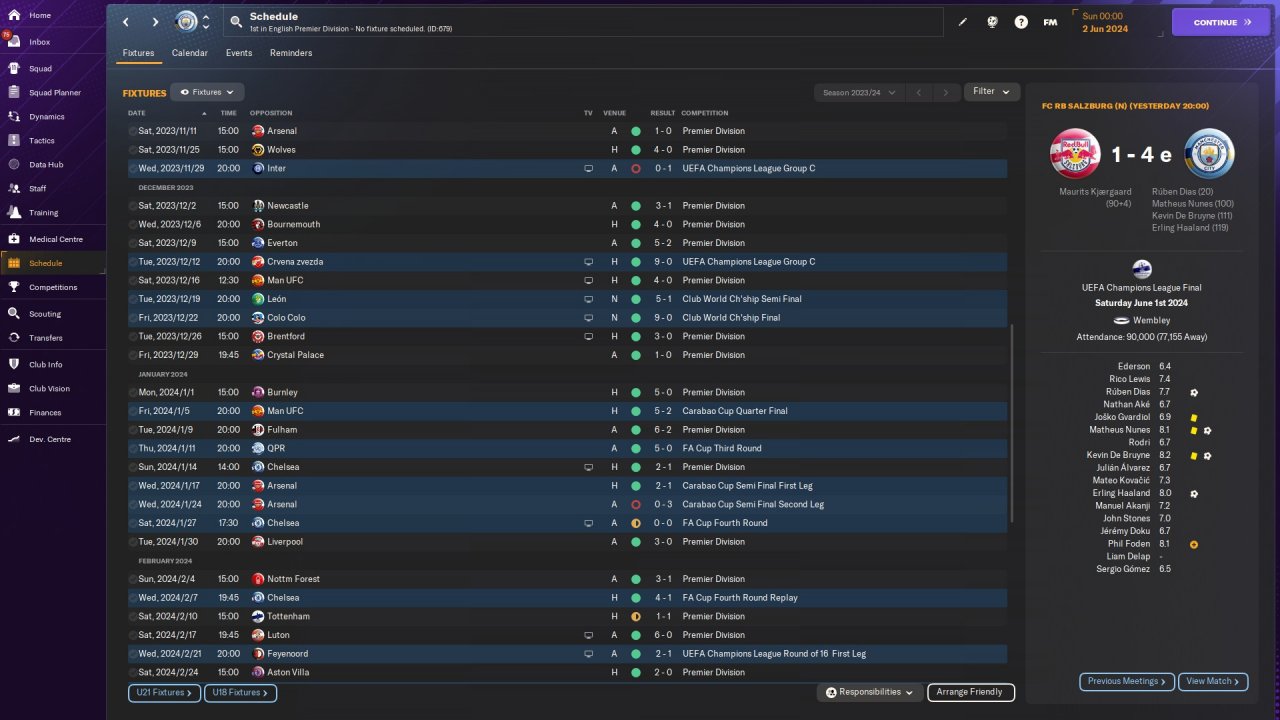Open the Data Hub sidebar icon

[x=14, y=164]
